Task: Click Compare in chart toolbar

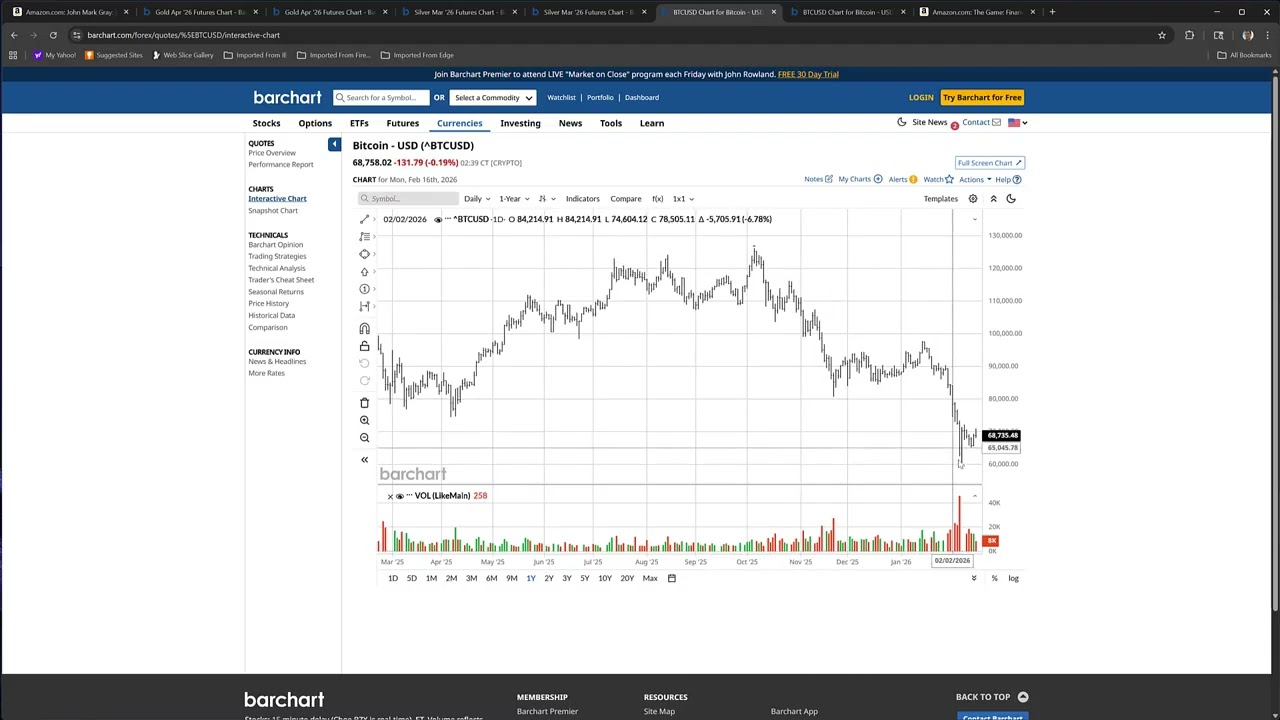Action: [626, 199]
